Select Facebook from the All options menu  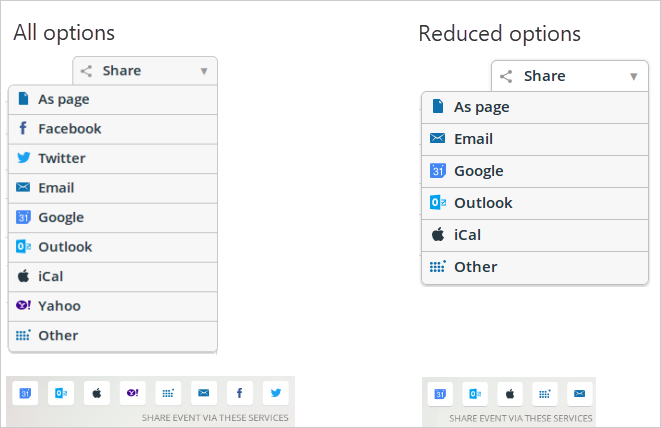tap(113, 129)
